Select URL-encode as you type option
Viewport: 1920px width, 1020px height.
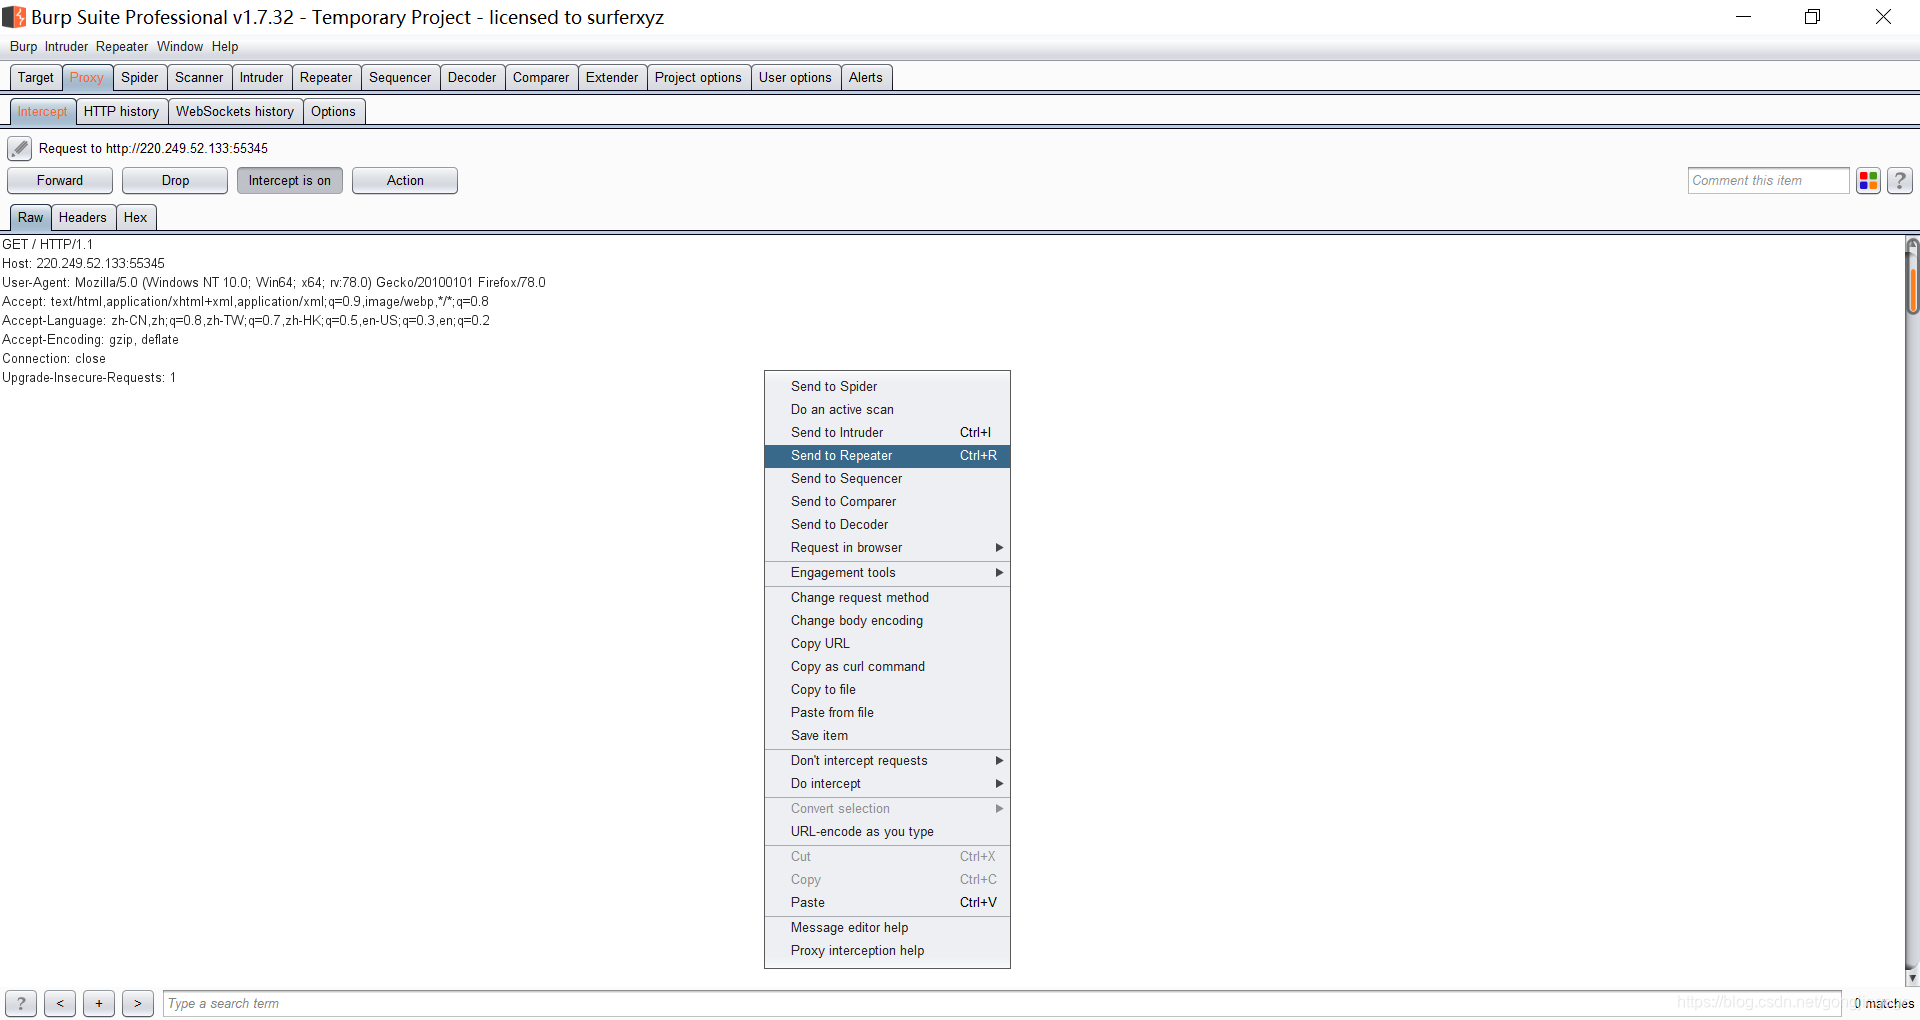click(x=887, y=832)
